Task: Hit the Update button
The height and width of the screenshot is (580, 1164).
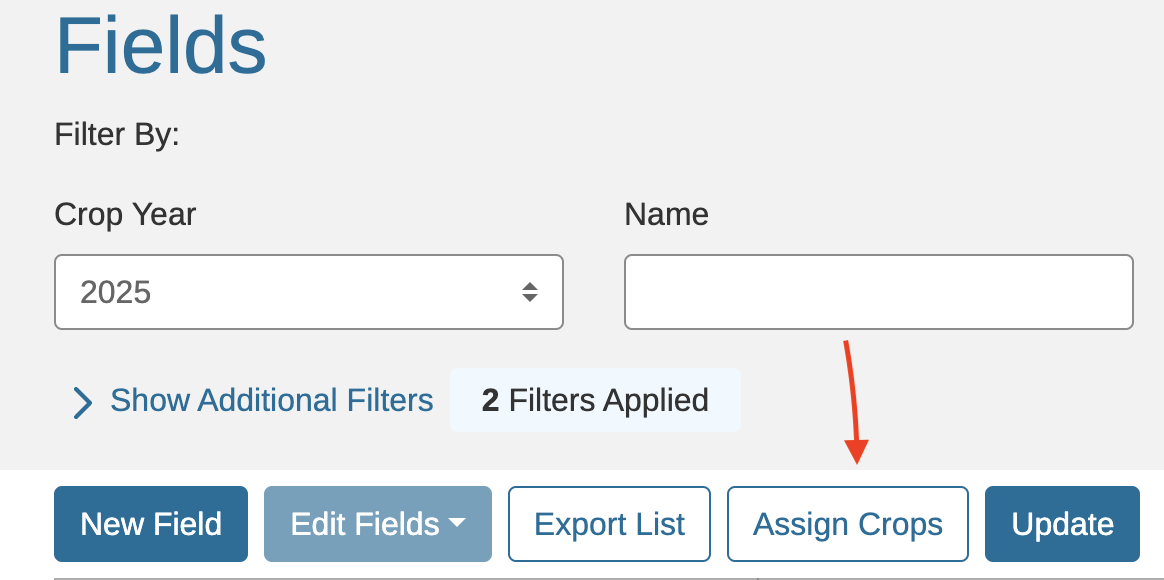Action: pos(1062,524)
